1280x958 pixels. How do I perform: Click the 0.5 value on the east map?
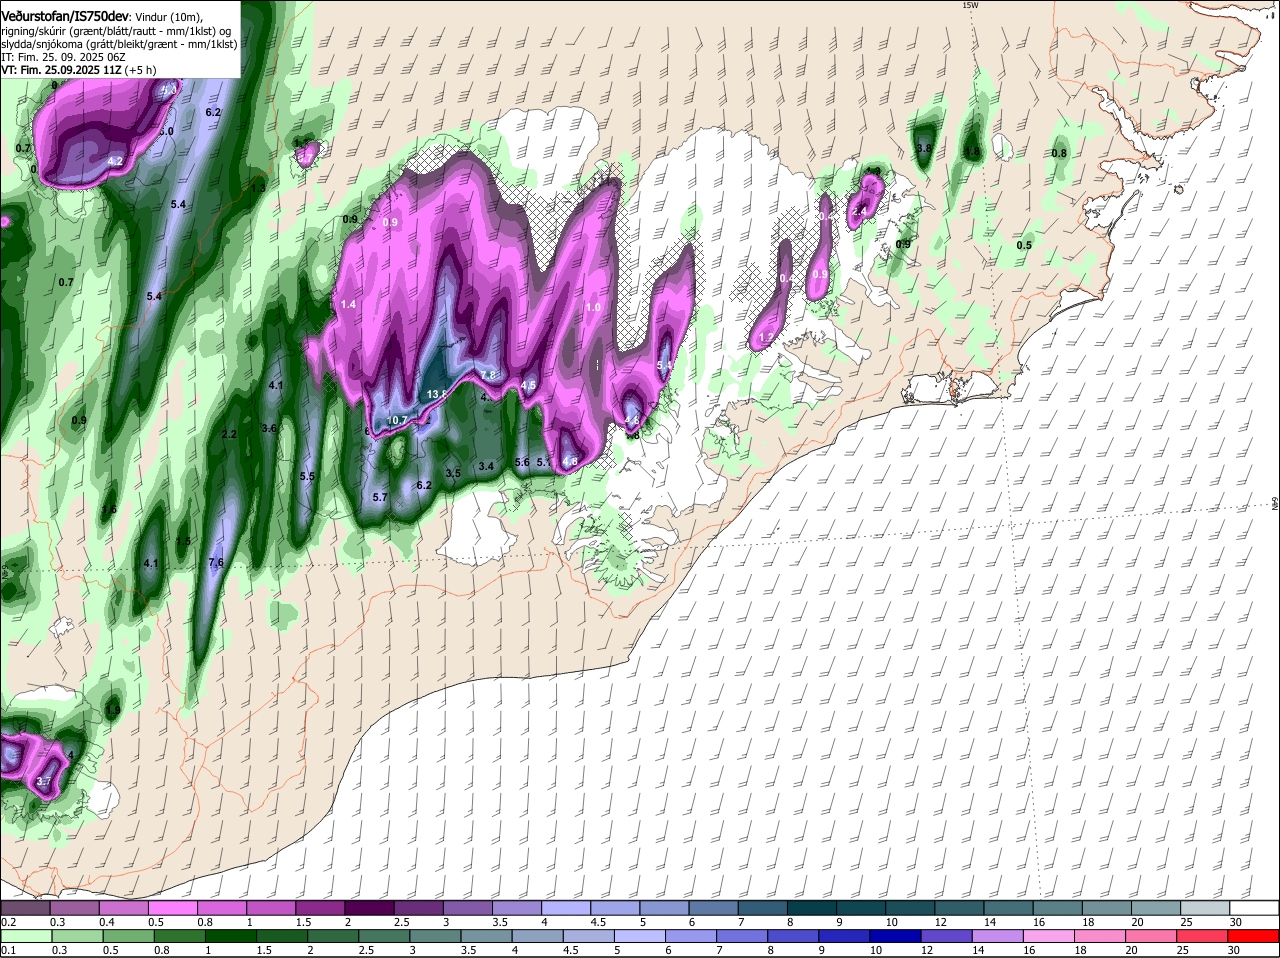(1024, 245)
